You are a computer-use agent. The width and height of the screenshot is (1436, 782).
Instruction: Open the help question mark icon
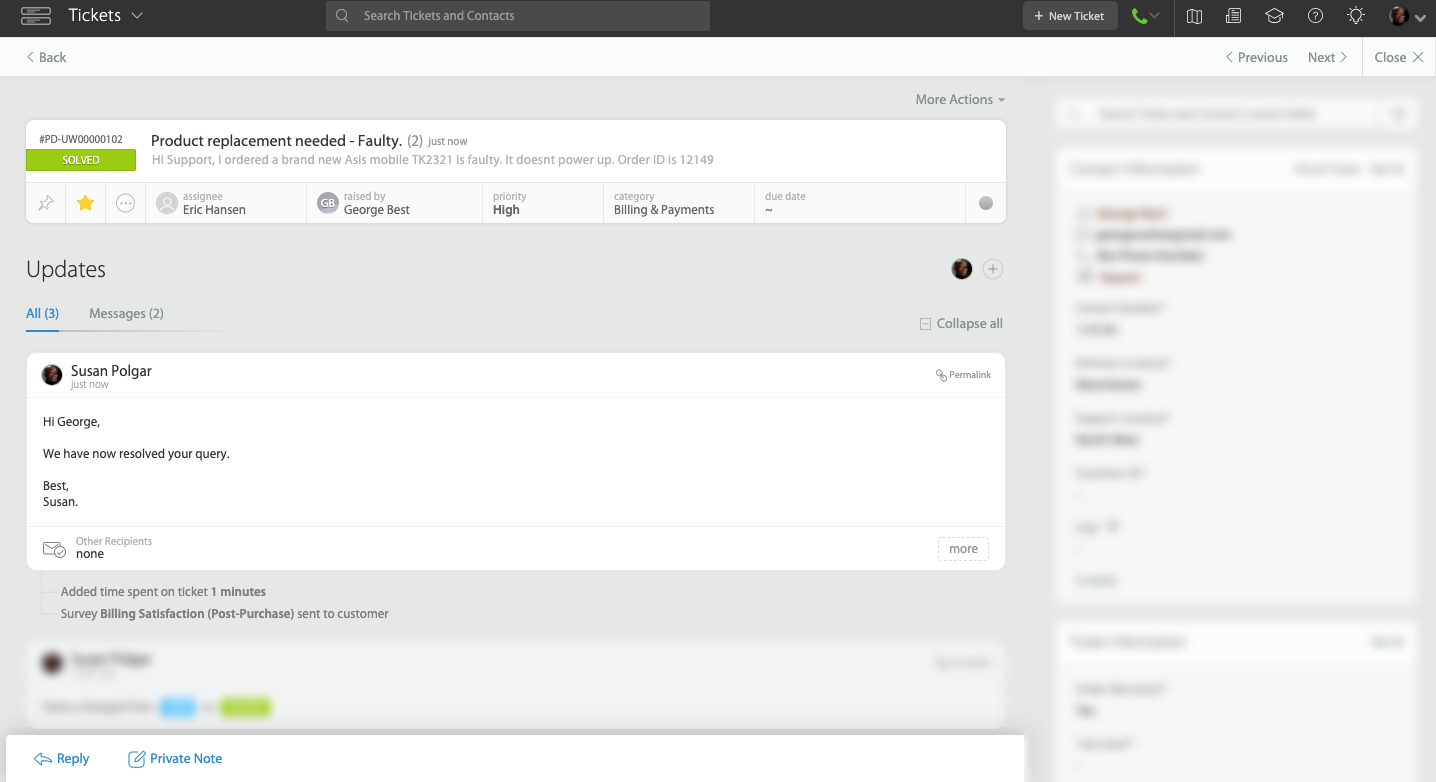(1314, 16)
